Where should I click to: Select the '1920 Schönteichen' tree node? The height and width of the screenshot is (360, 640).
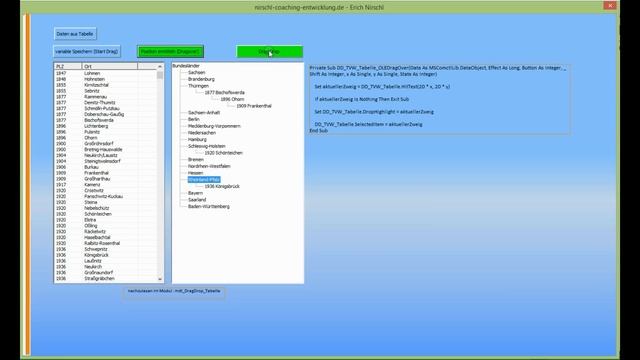(x=224, y=153)
